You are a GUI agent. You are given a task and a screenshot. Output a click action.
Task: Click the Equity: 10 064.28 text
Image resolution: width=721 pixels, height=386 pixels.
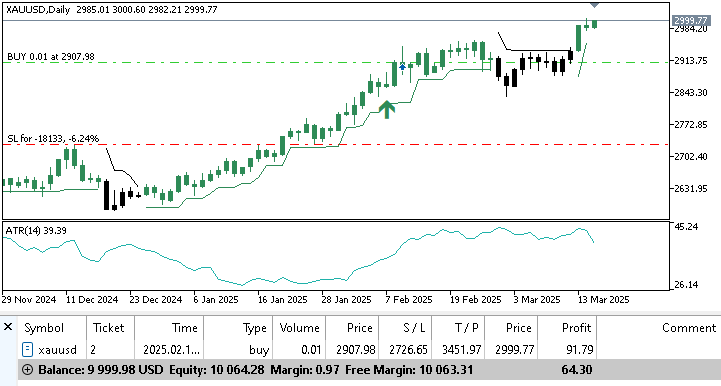click(x=217, y=370)
